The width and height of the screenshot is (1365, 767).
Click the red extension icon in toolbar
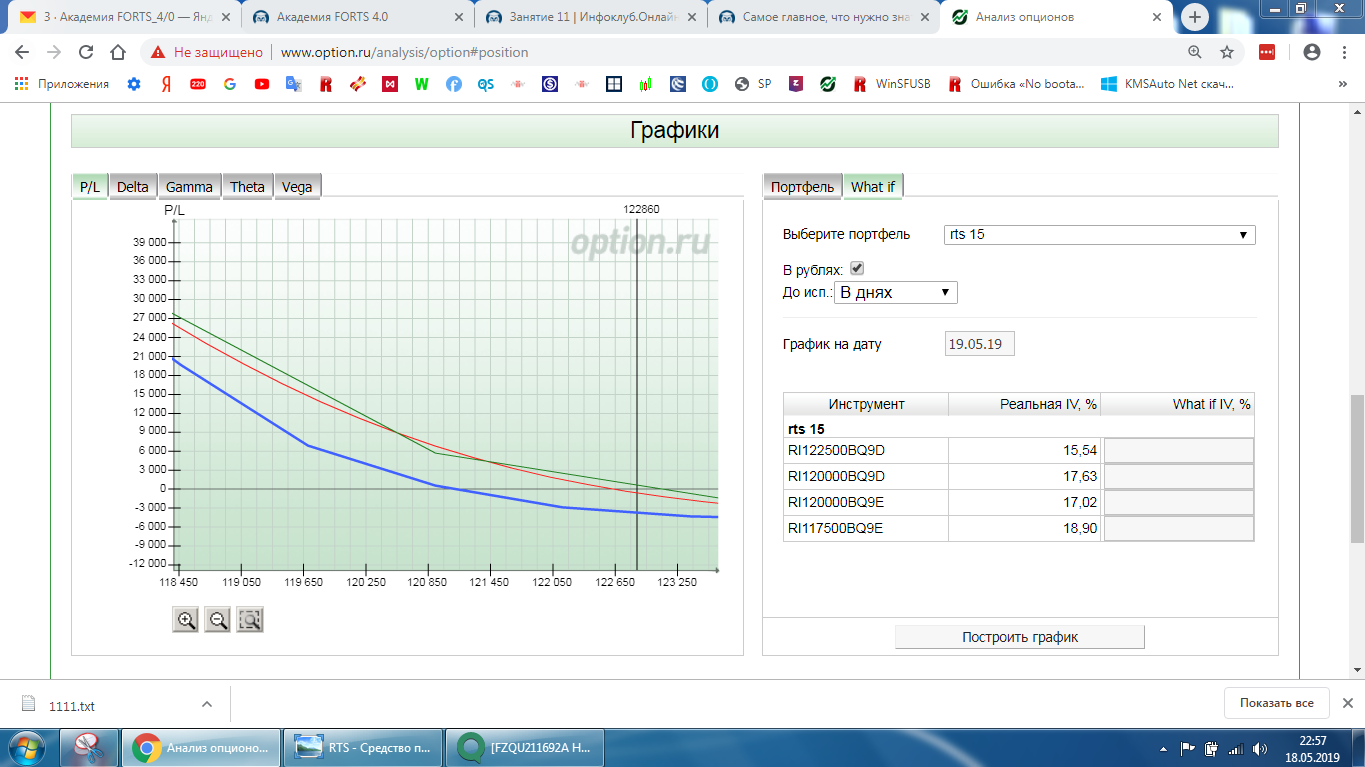click(1267, 52)
